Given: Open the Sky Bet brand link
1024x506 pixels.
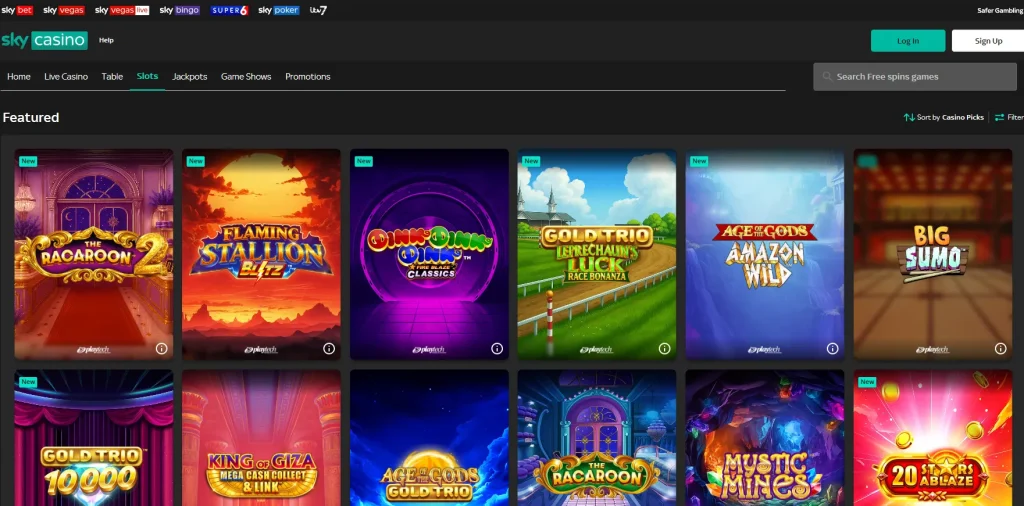Looking at the screenshot, I should pyautogui.click(x=17, y=10).
